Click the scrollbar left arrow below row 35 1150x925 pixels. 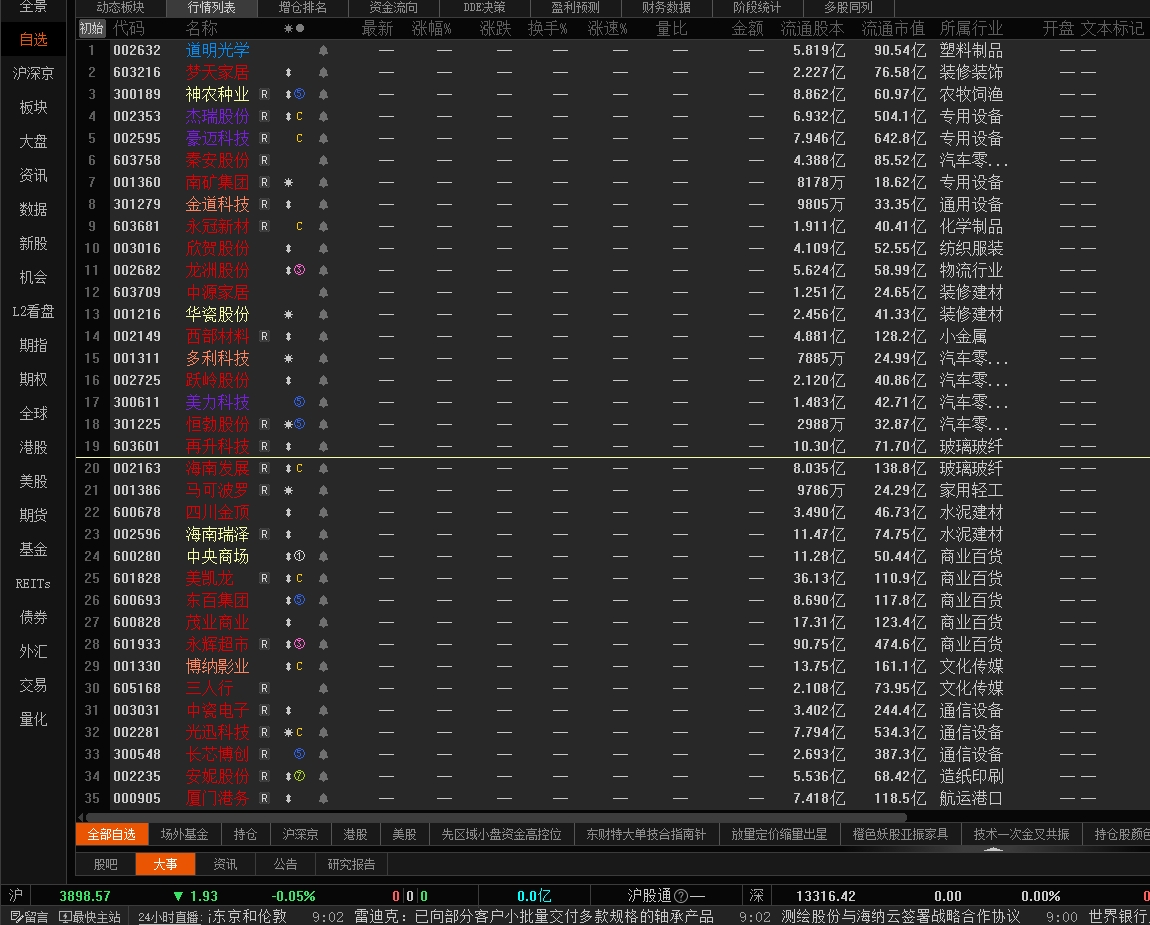tap(80, 816)
